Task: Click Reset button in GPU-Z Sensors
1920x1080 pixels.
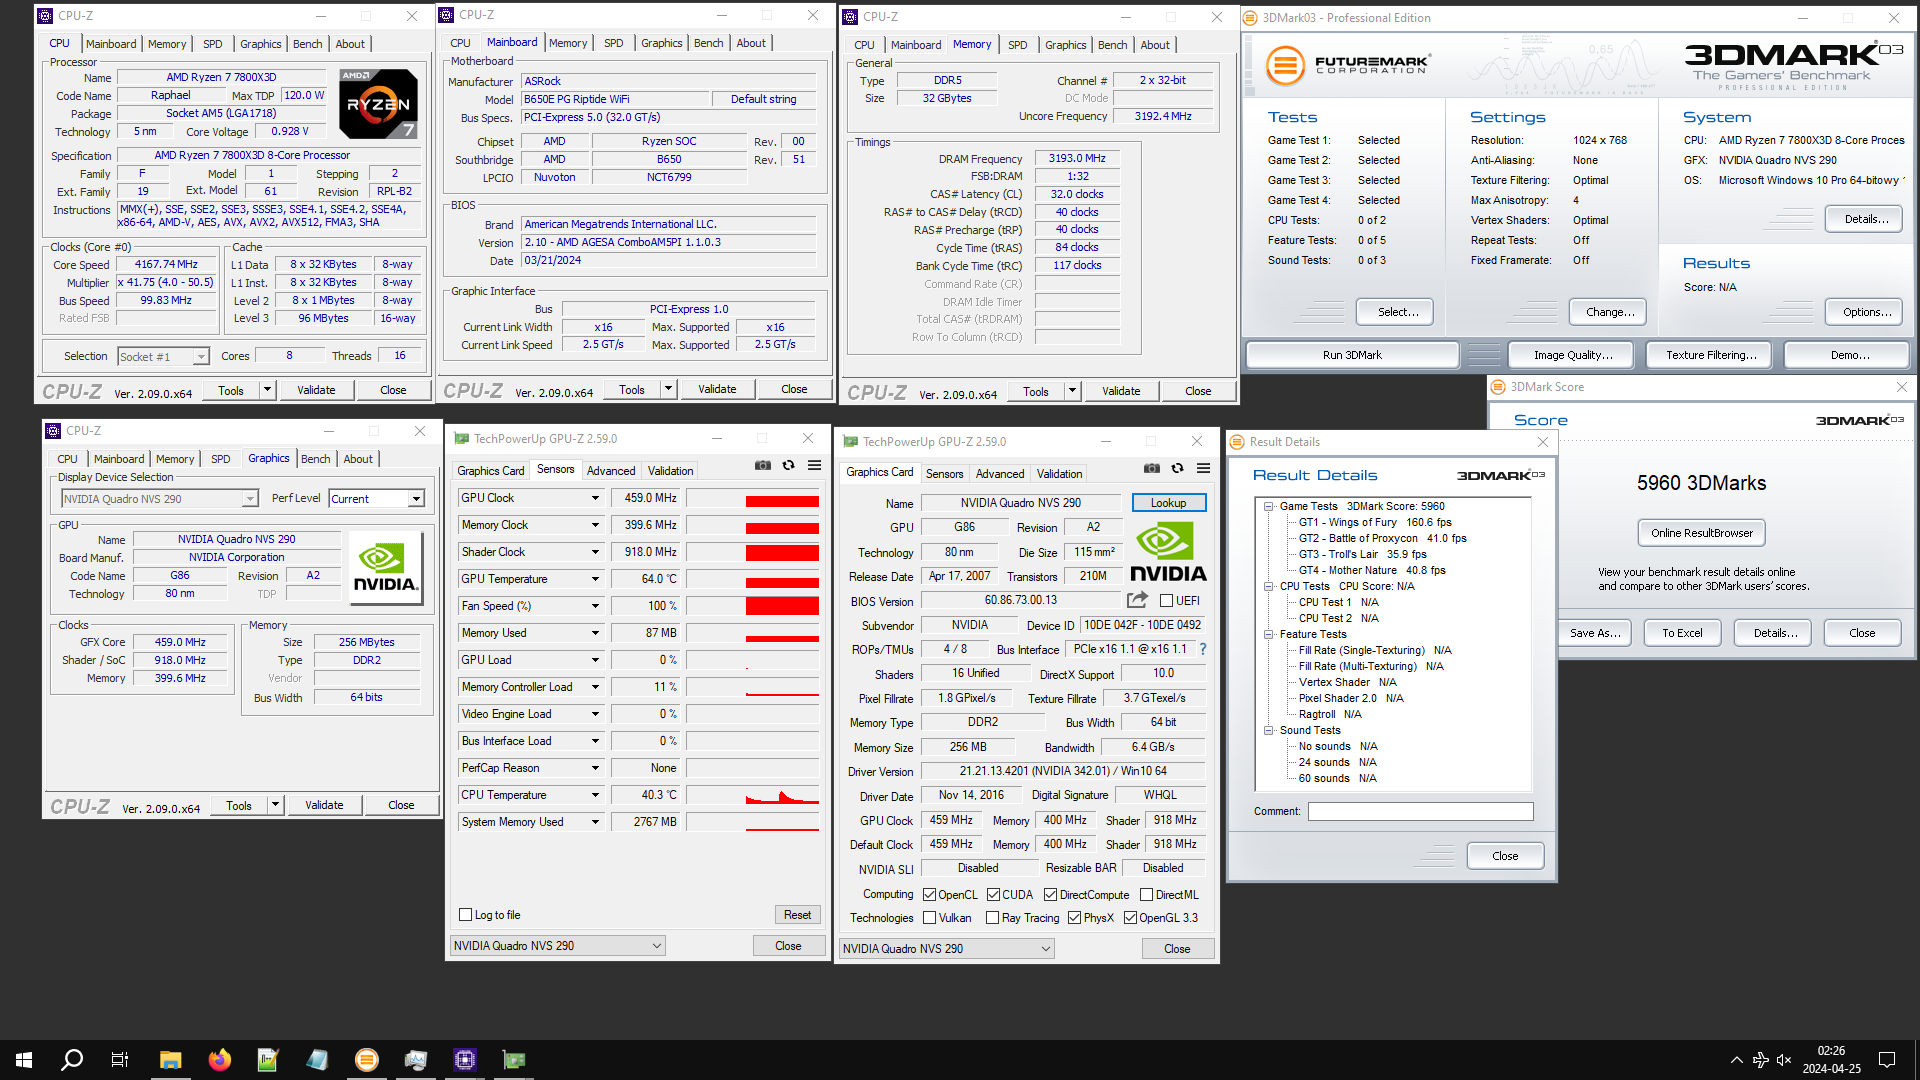Action: pyautogui.click(x=797, y=915)
